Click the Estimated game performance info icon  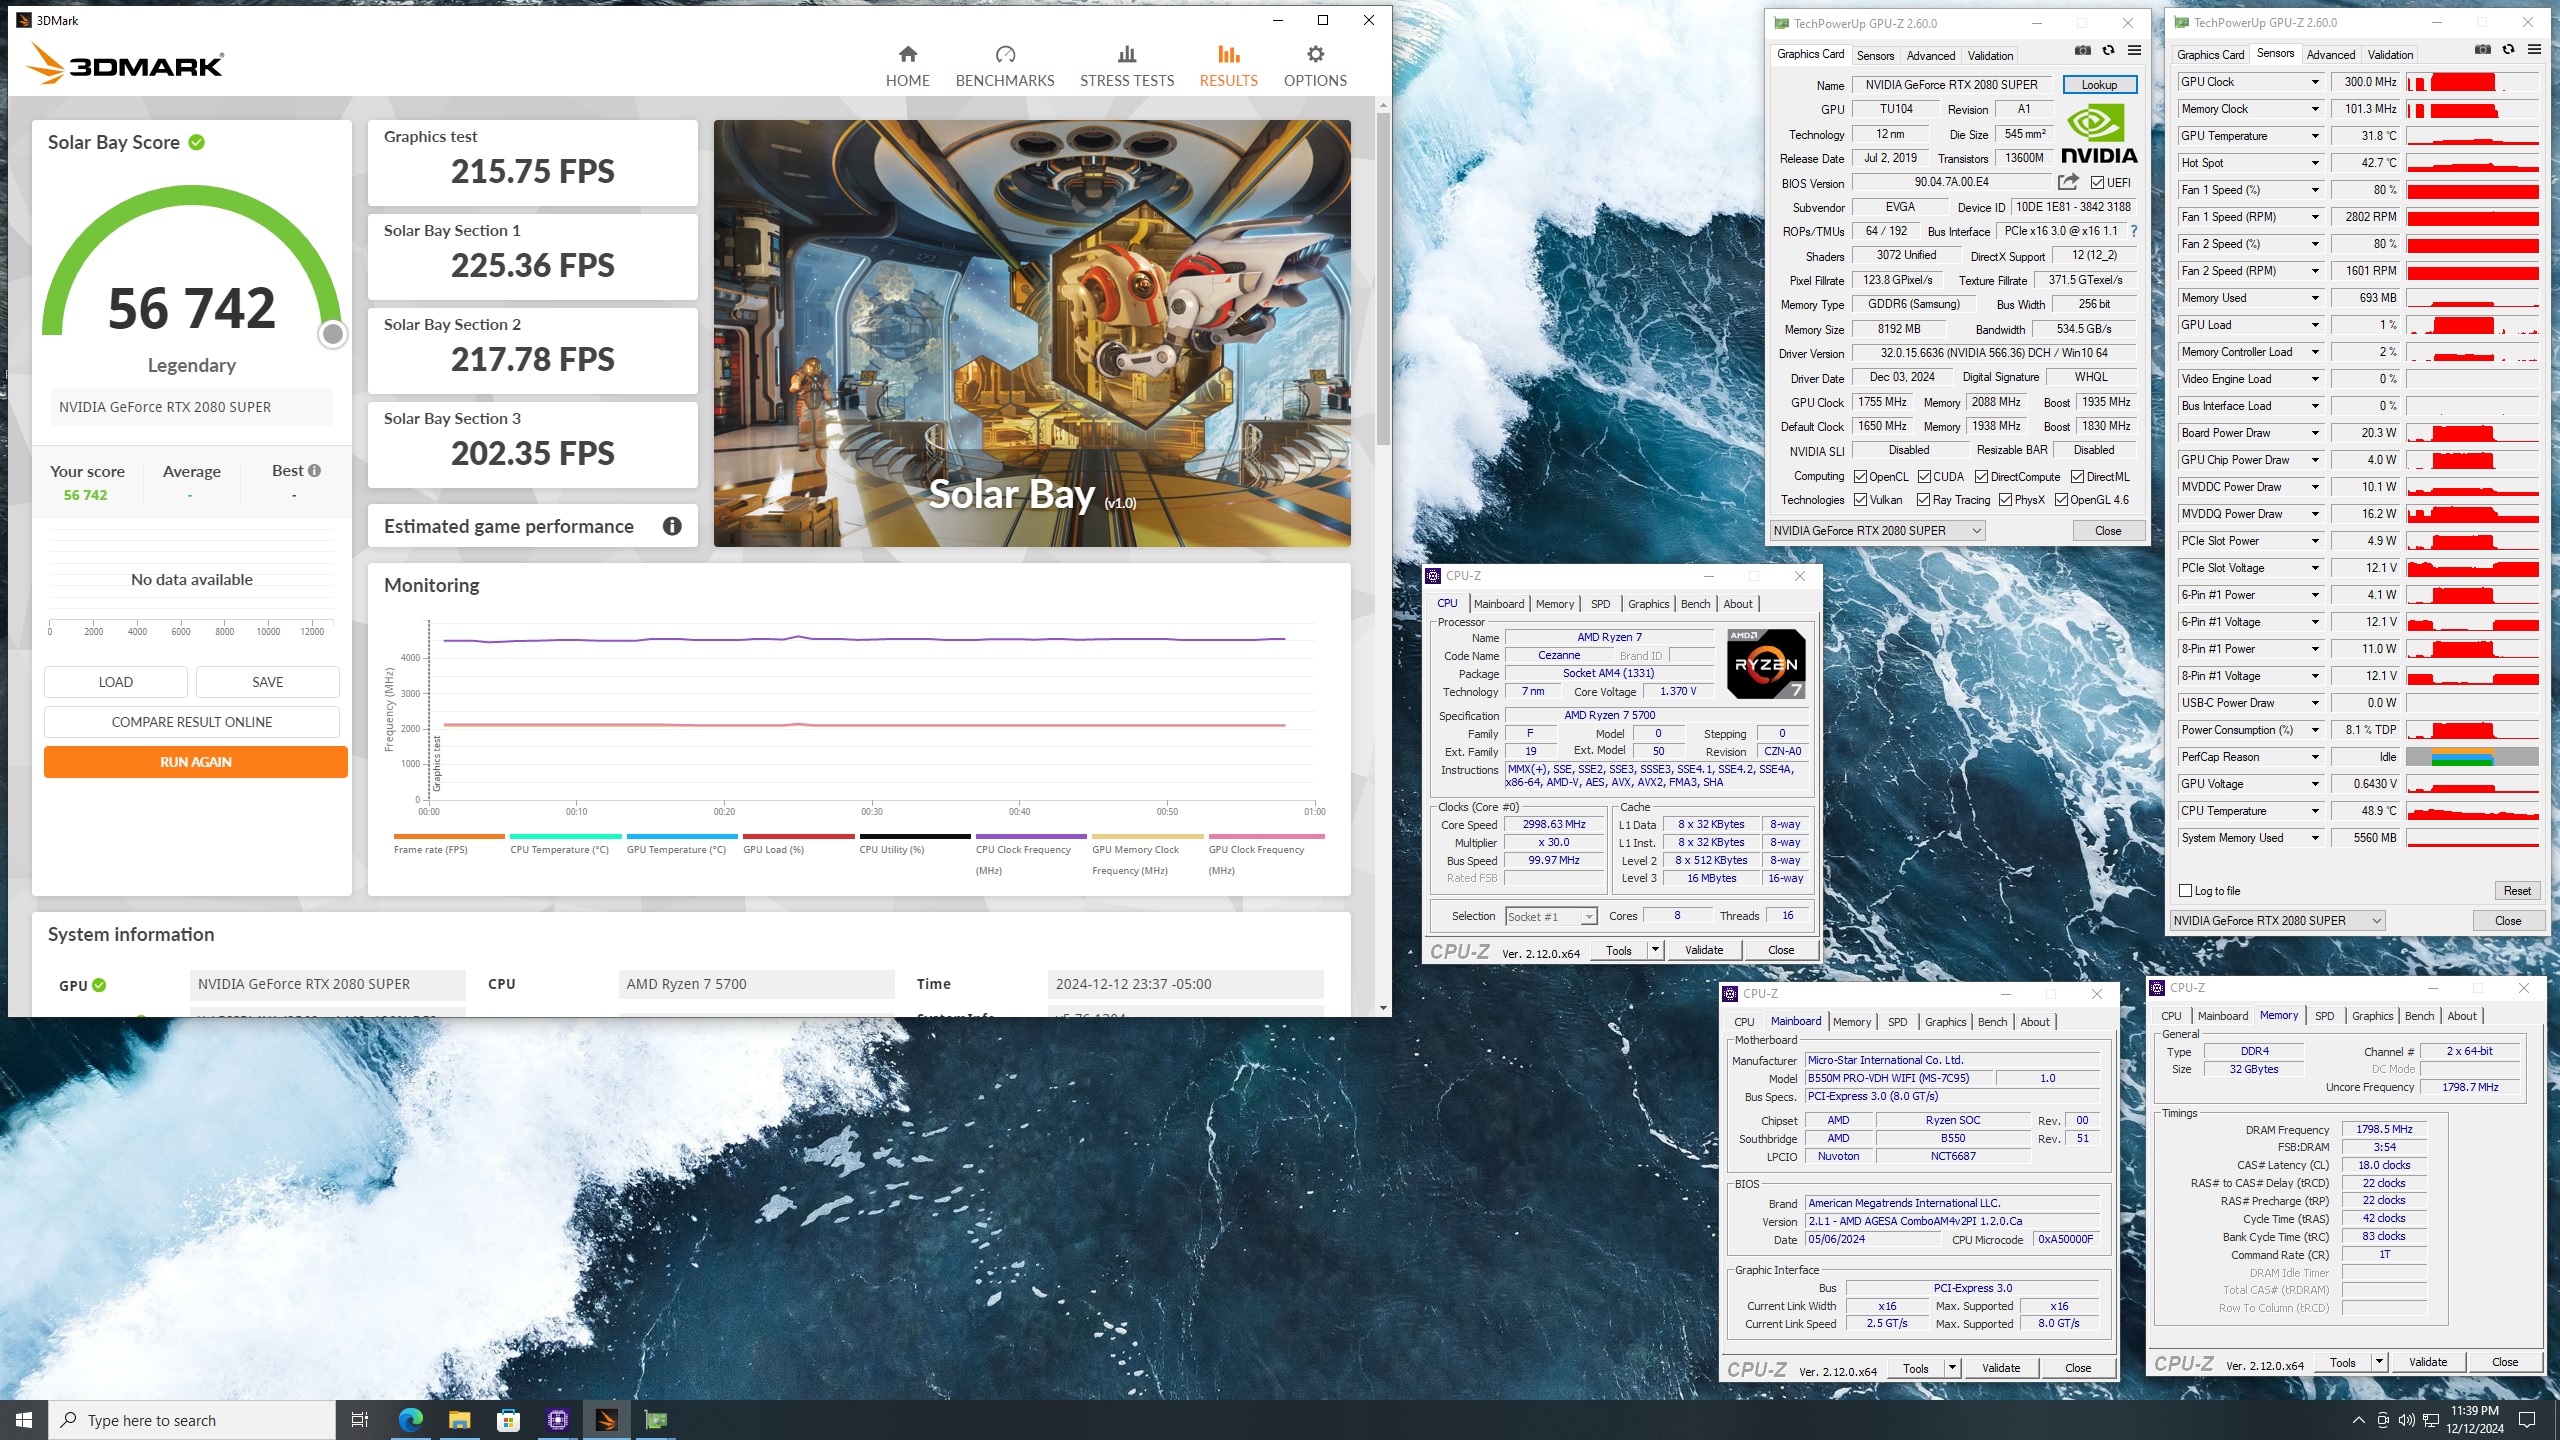click(x=672, y=526)
